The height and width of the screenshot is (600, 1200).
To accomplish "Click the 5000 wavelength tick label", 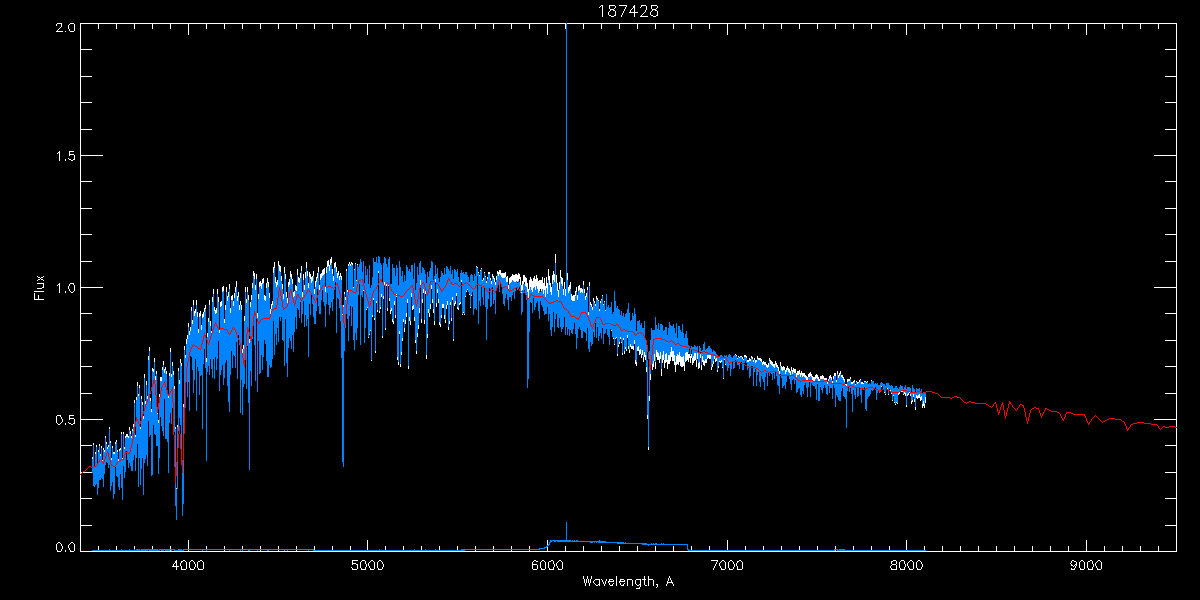I will (x=368, y=565).
